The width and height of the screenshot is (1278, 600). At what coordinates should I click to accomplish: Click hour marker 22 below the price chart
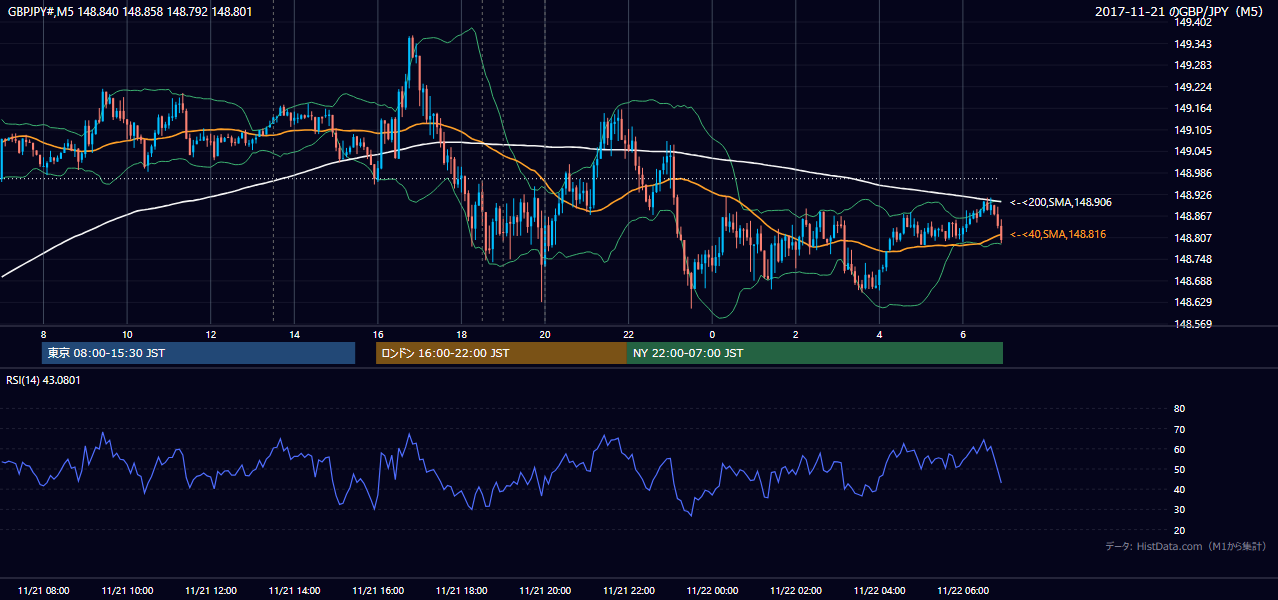629,334
